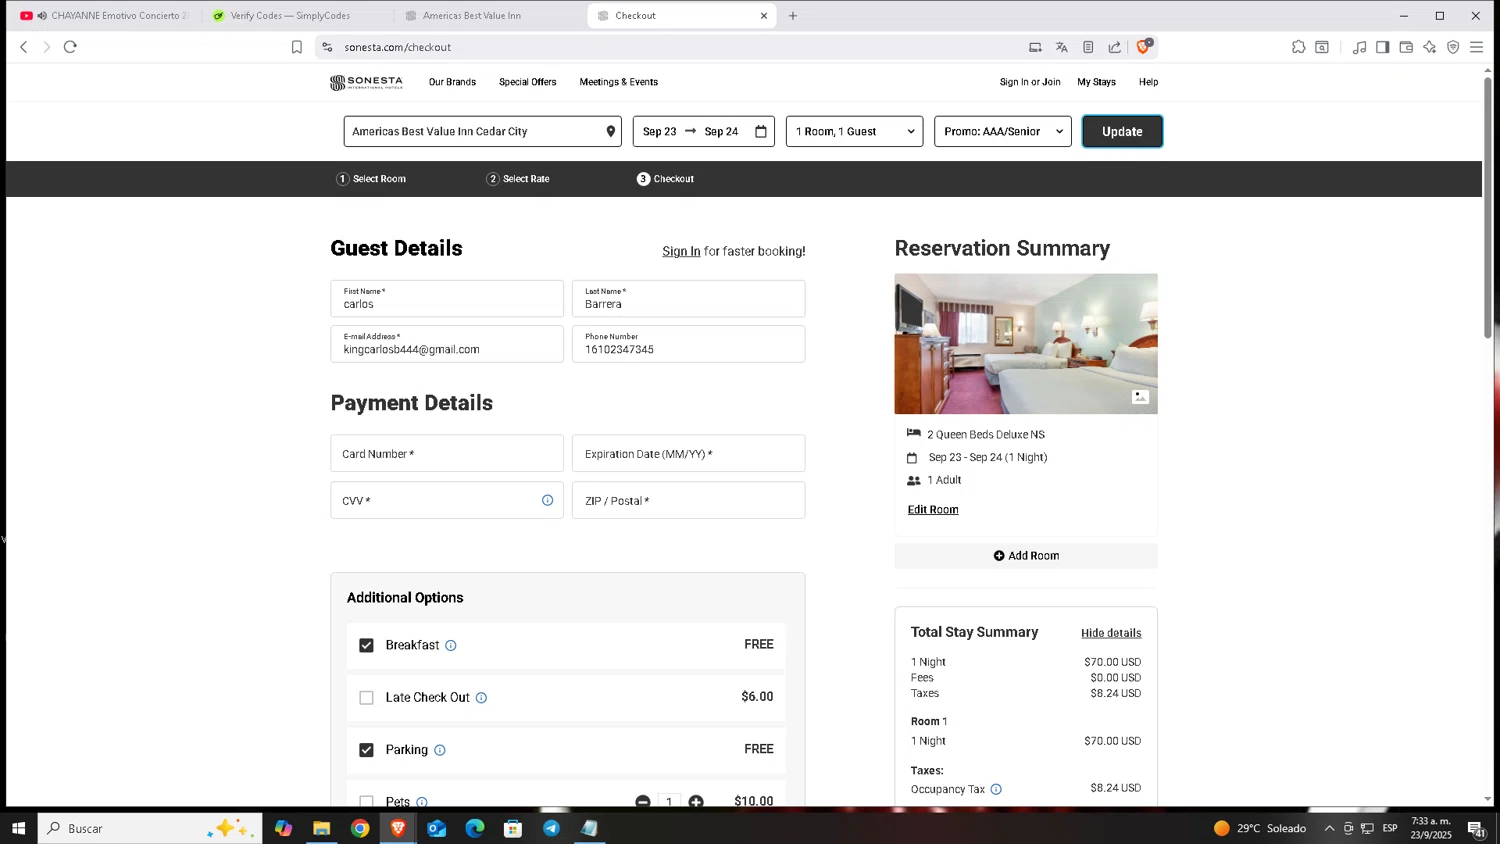The height and width of the screenshot is (844, 1500).
Task: Click the location pin icon in hotel field
Action: pos(611,131)
